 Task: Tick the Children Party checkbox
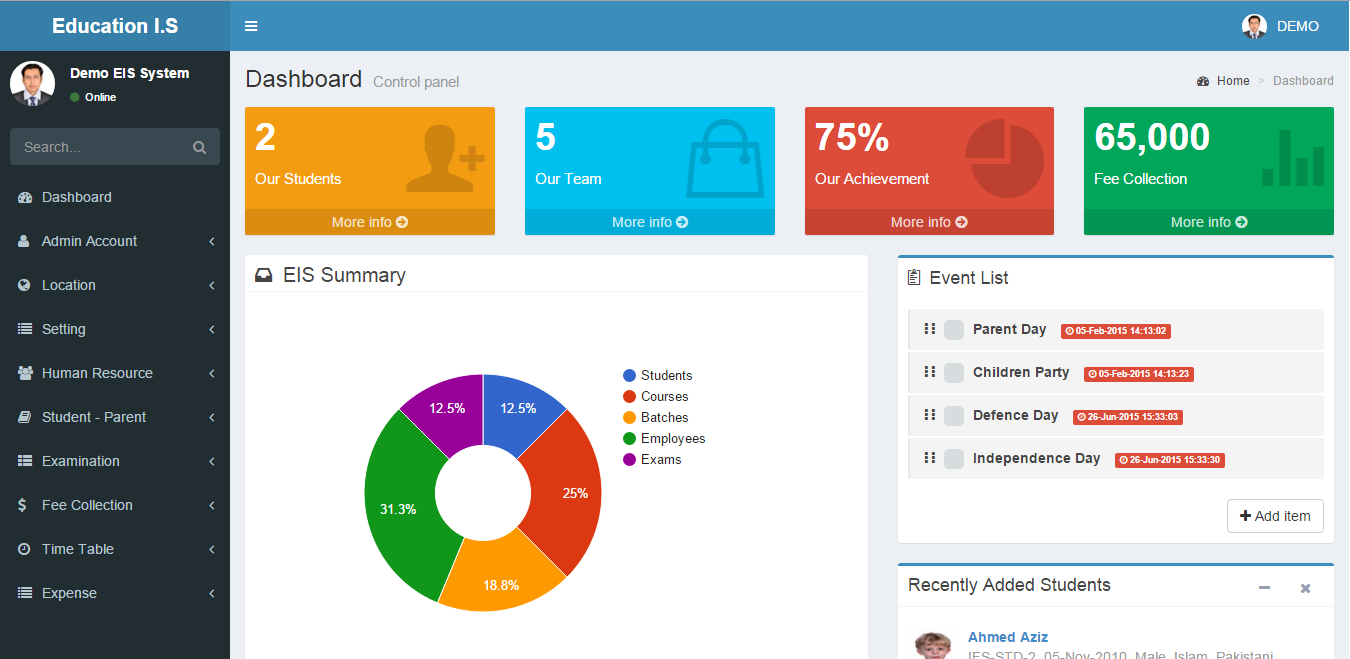(954, 373)
